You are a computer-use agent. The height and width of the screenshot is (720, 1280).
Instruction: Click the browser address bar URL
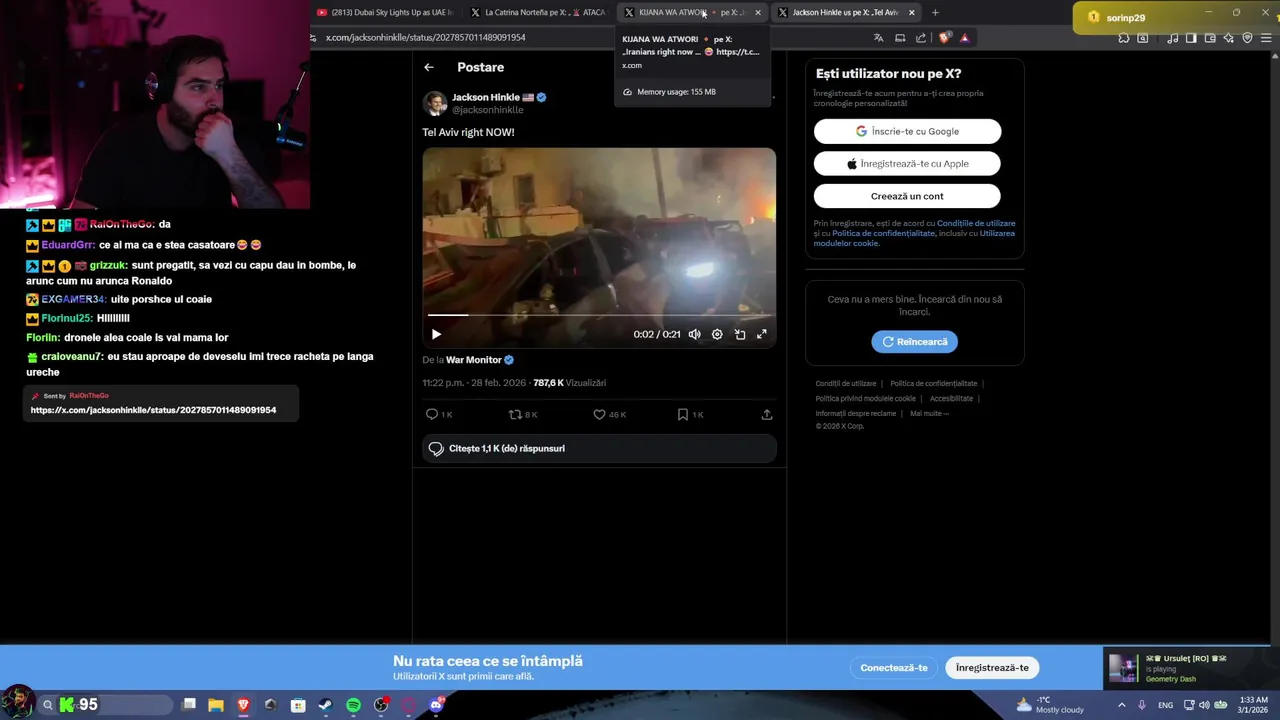pyautogui.click(x=425, y=38)
